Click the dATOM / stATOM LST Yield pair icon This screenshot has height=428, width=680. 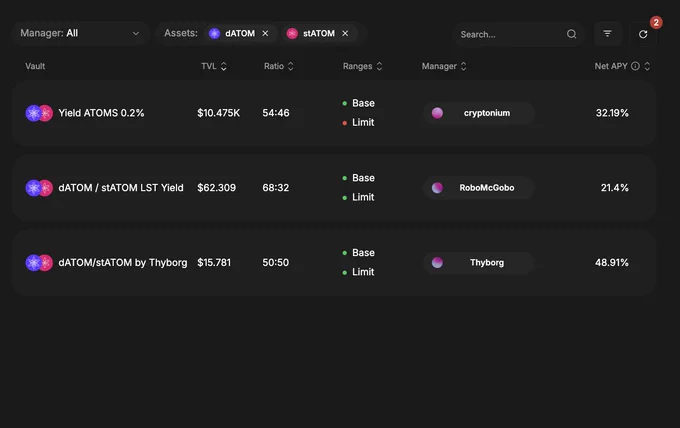pyautogui.click(x=39, y=188)
